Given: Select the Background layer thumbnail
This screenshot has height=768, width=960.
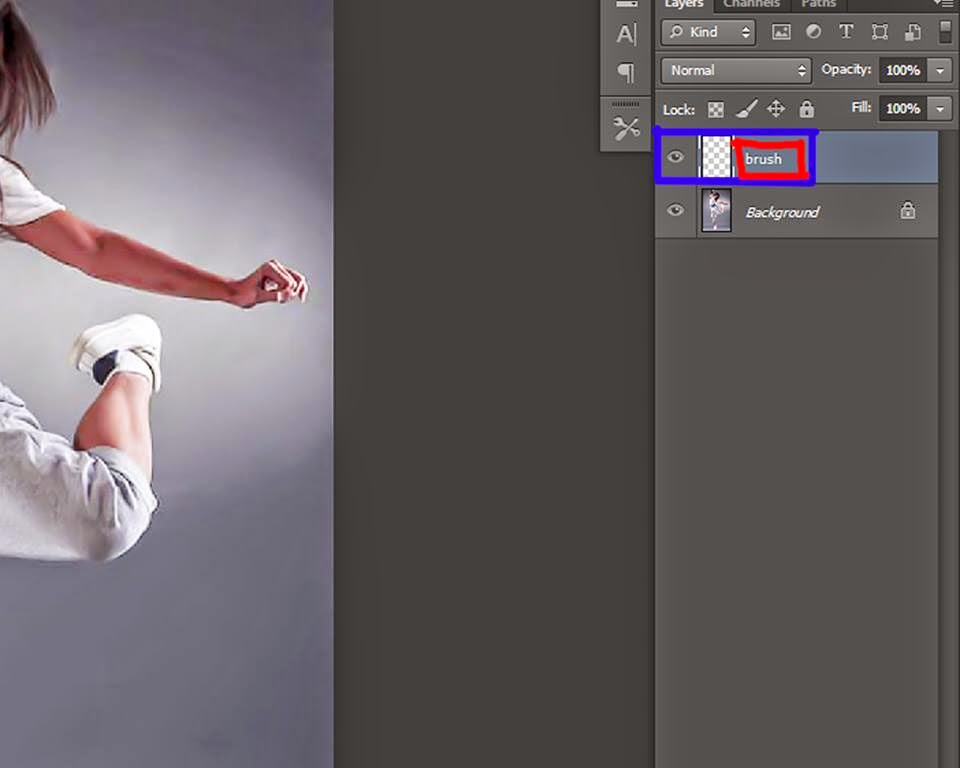Looking at the screenshot, I should (x=716, y=211).
